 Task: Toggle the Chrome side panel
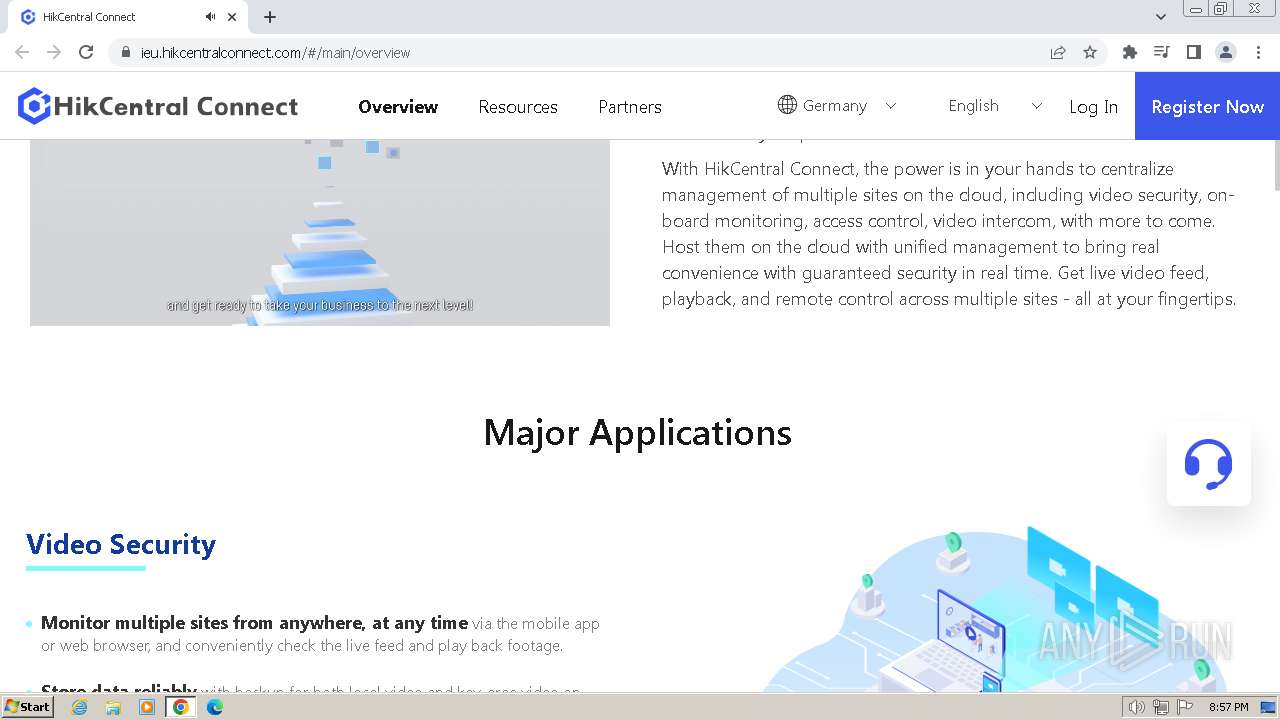tap(1193, 52)
